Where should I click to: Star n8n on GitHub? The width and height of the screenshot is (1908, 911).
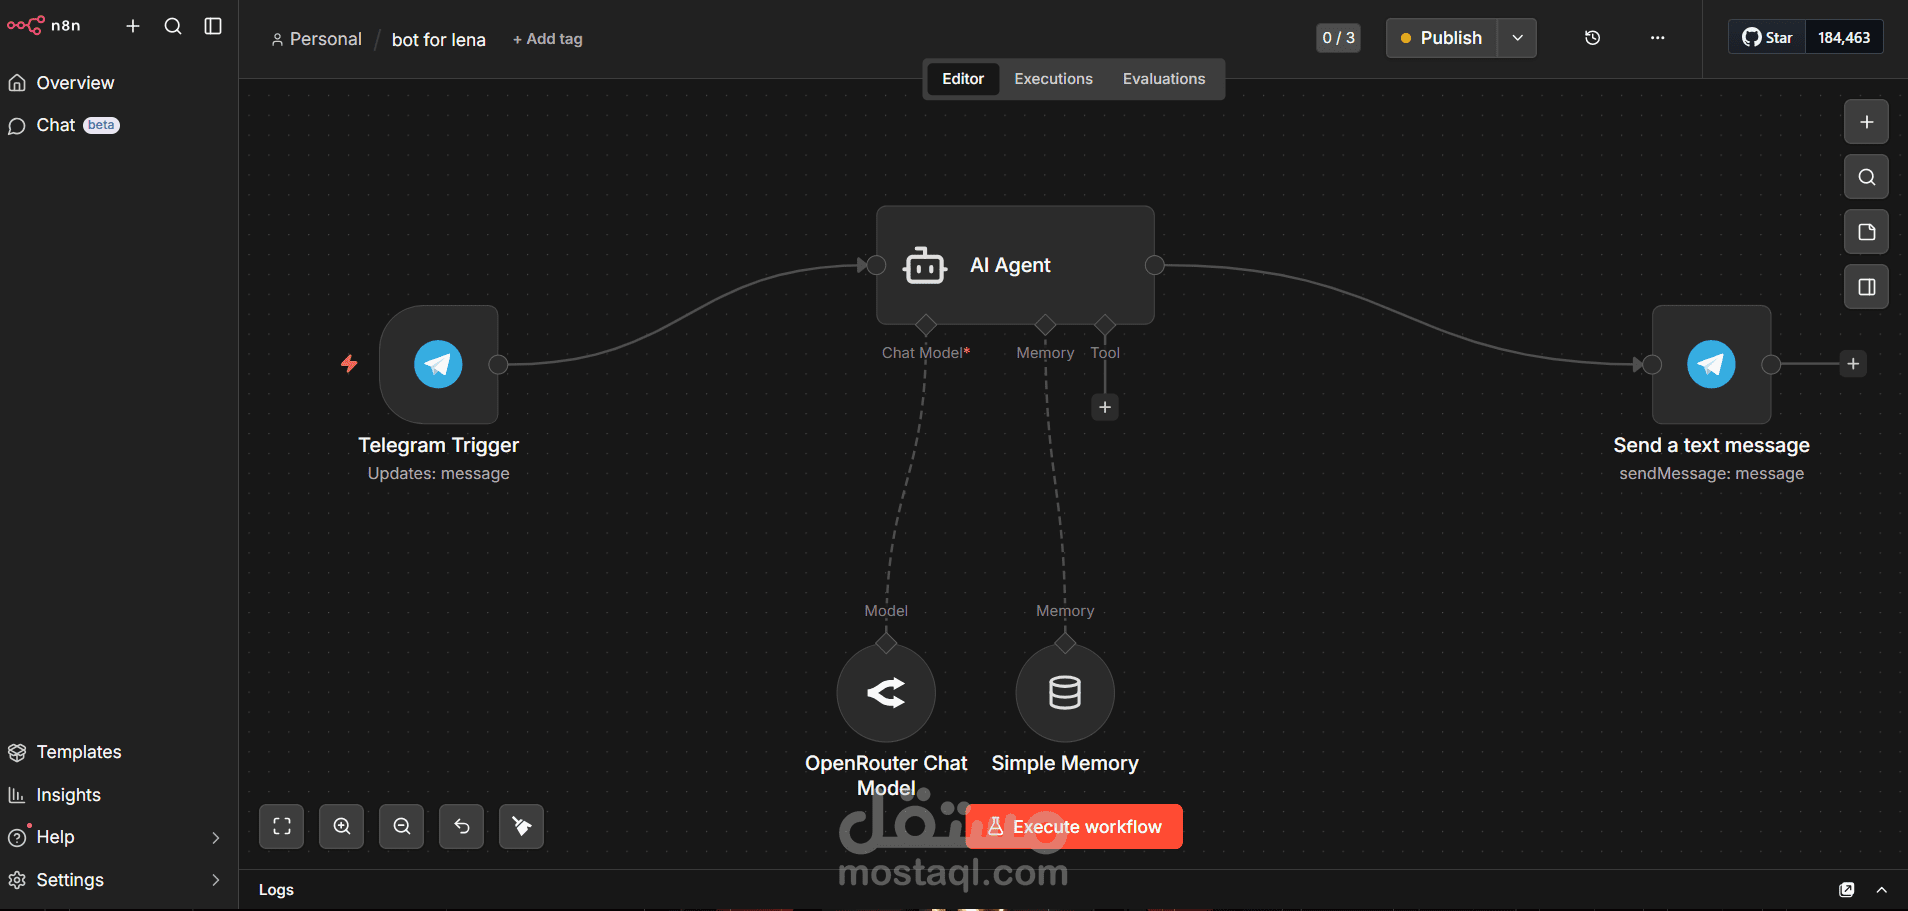pyautogui.click(x=1767, y=37)
